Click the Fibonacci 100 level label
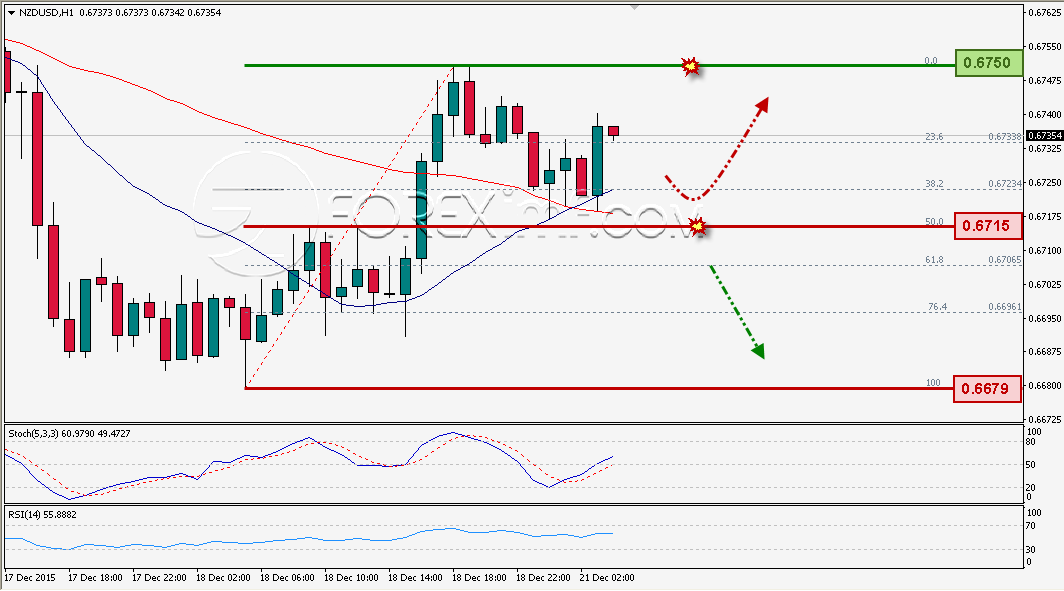This screenshot has height=591, width=1064. point(933,383)
